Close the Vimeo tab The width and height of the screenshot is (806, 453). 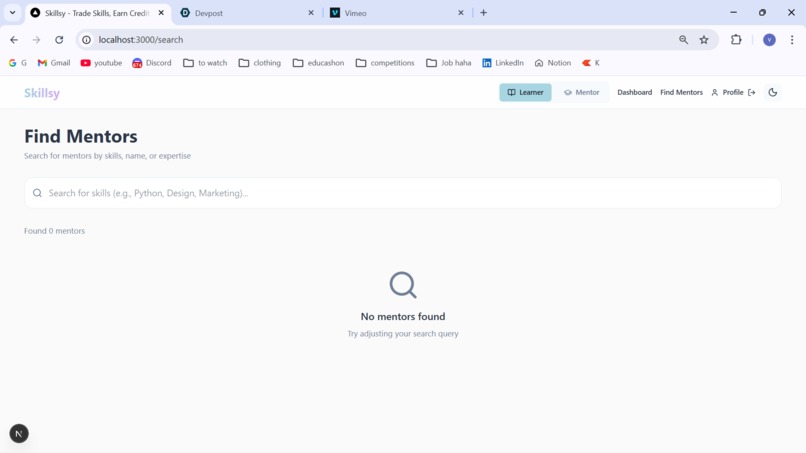pos(461,13)
